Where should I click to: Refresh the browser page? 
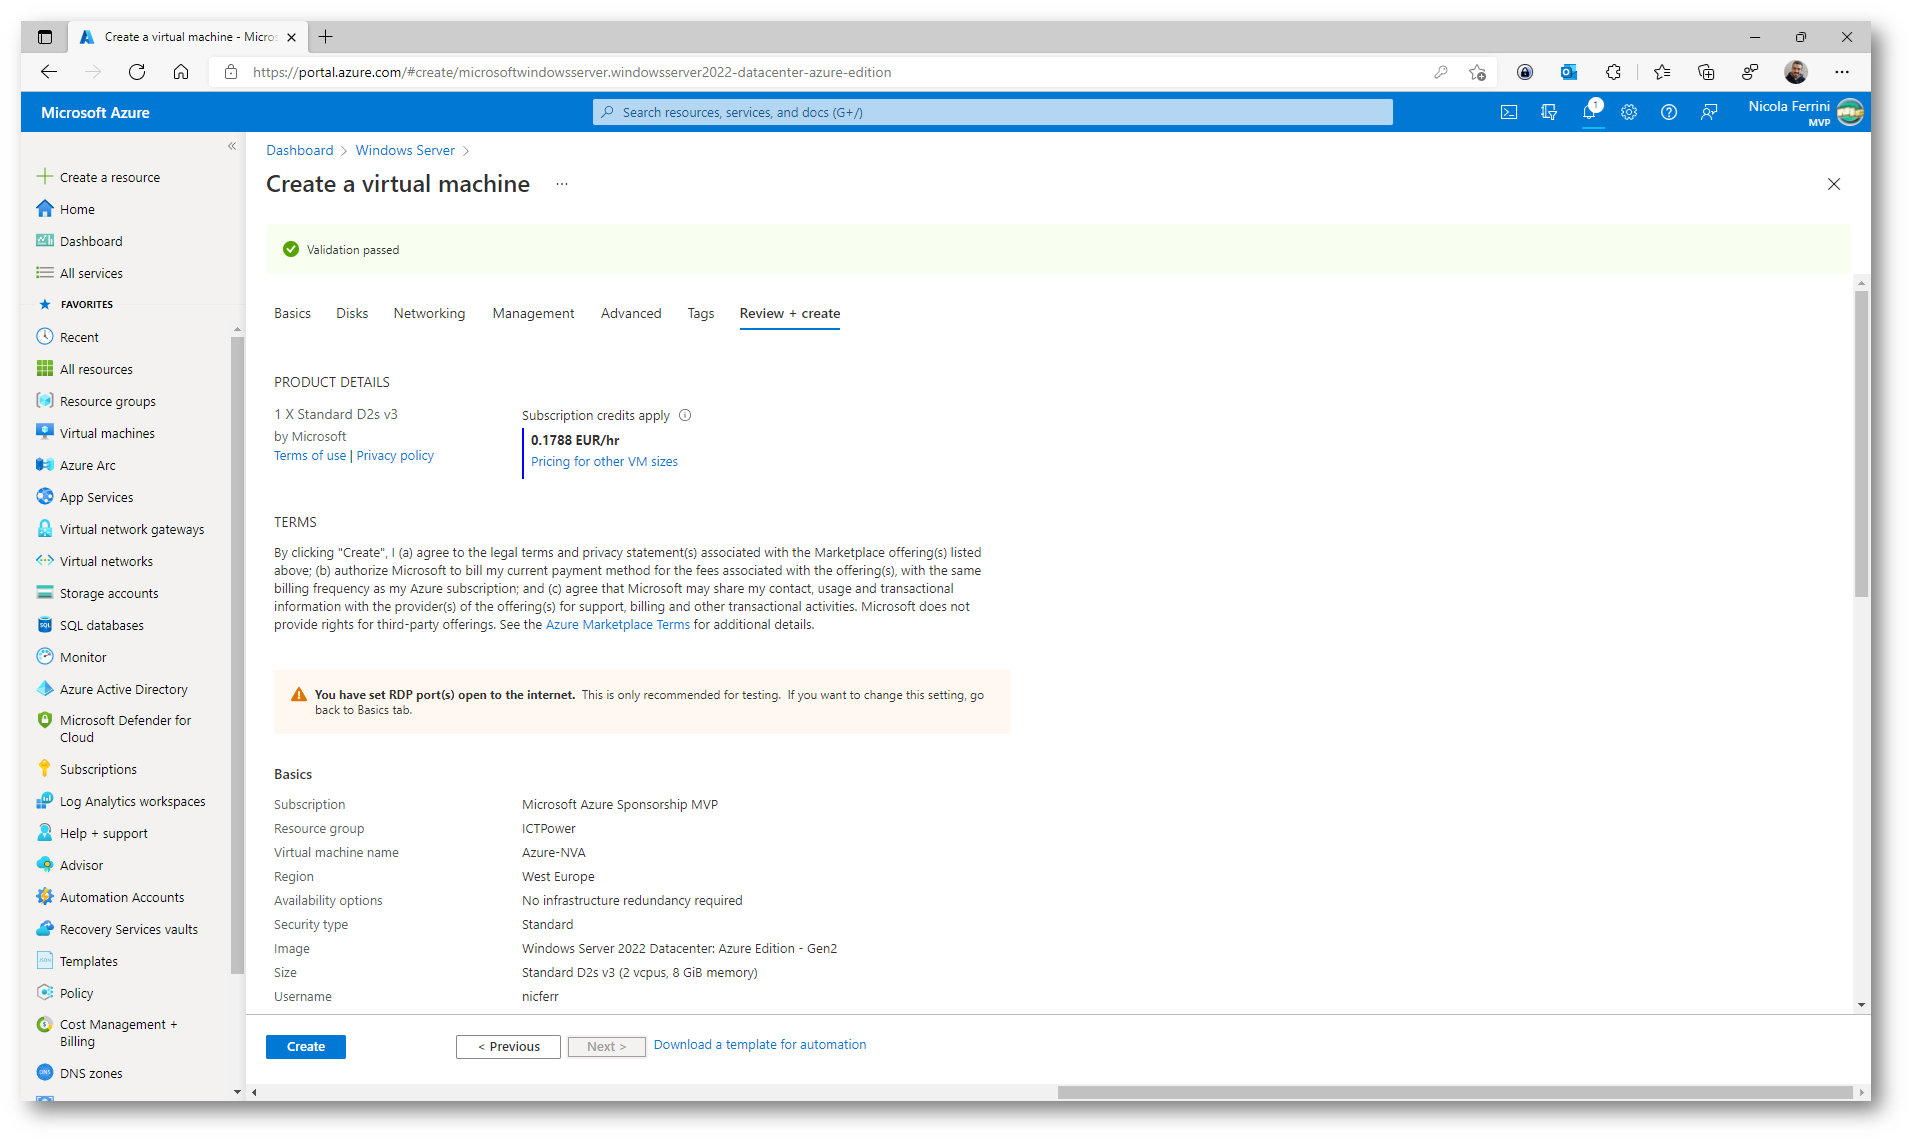[x=137, y=72]
